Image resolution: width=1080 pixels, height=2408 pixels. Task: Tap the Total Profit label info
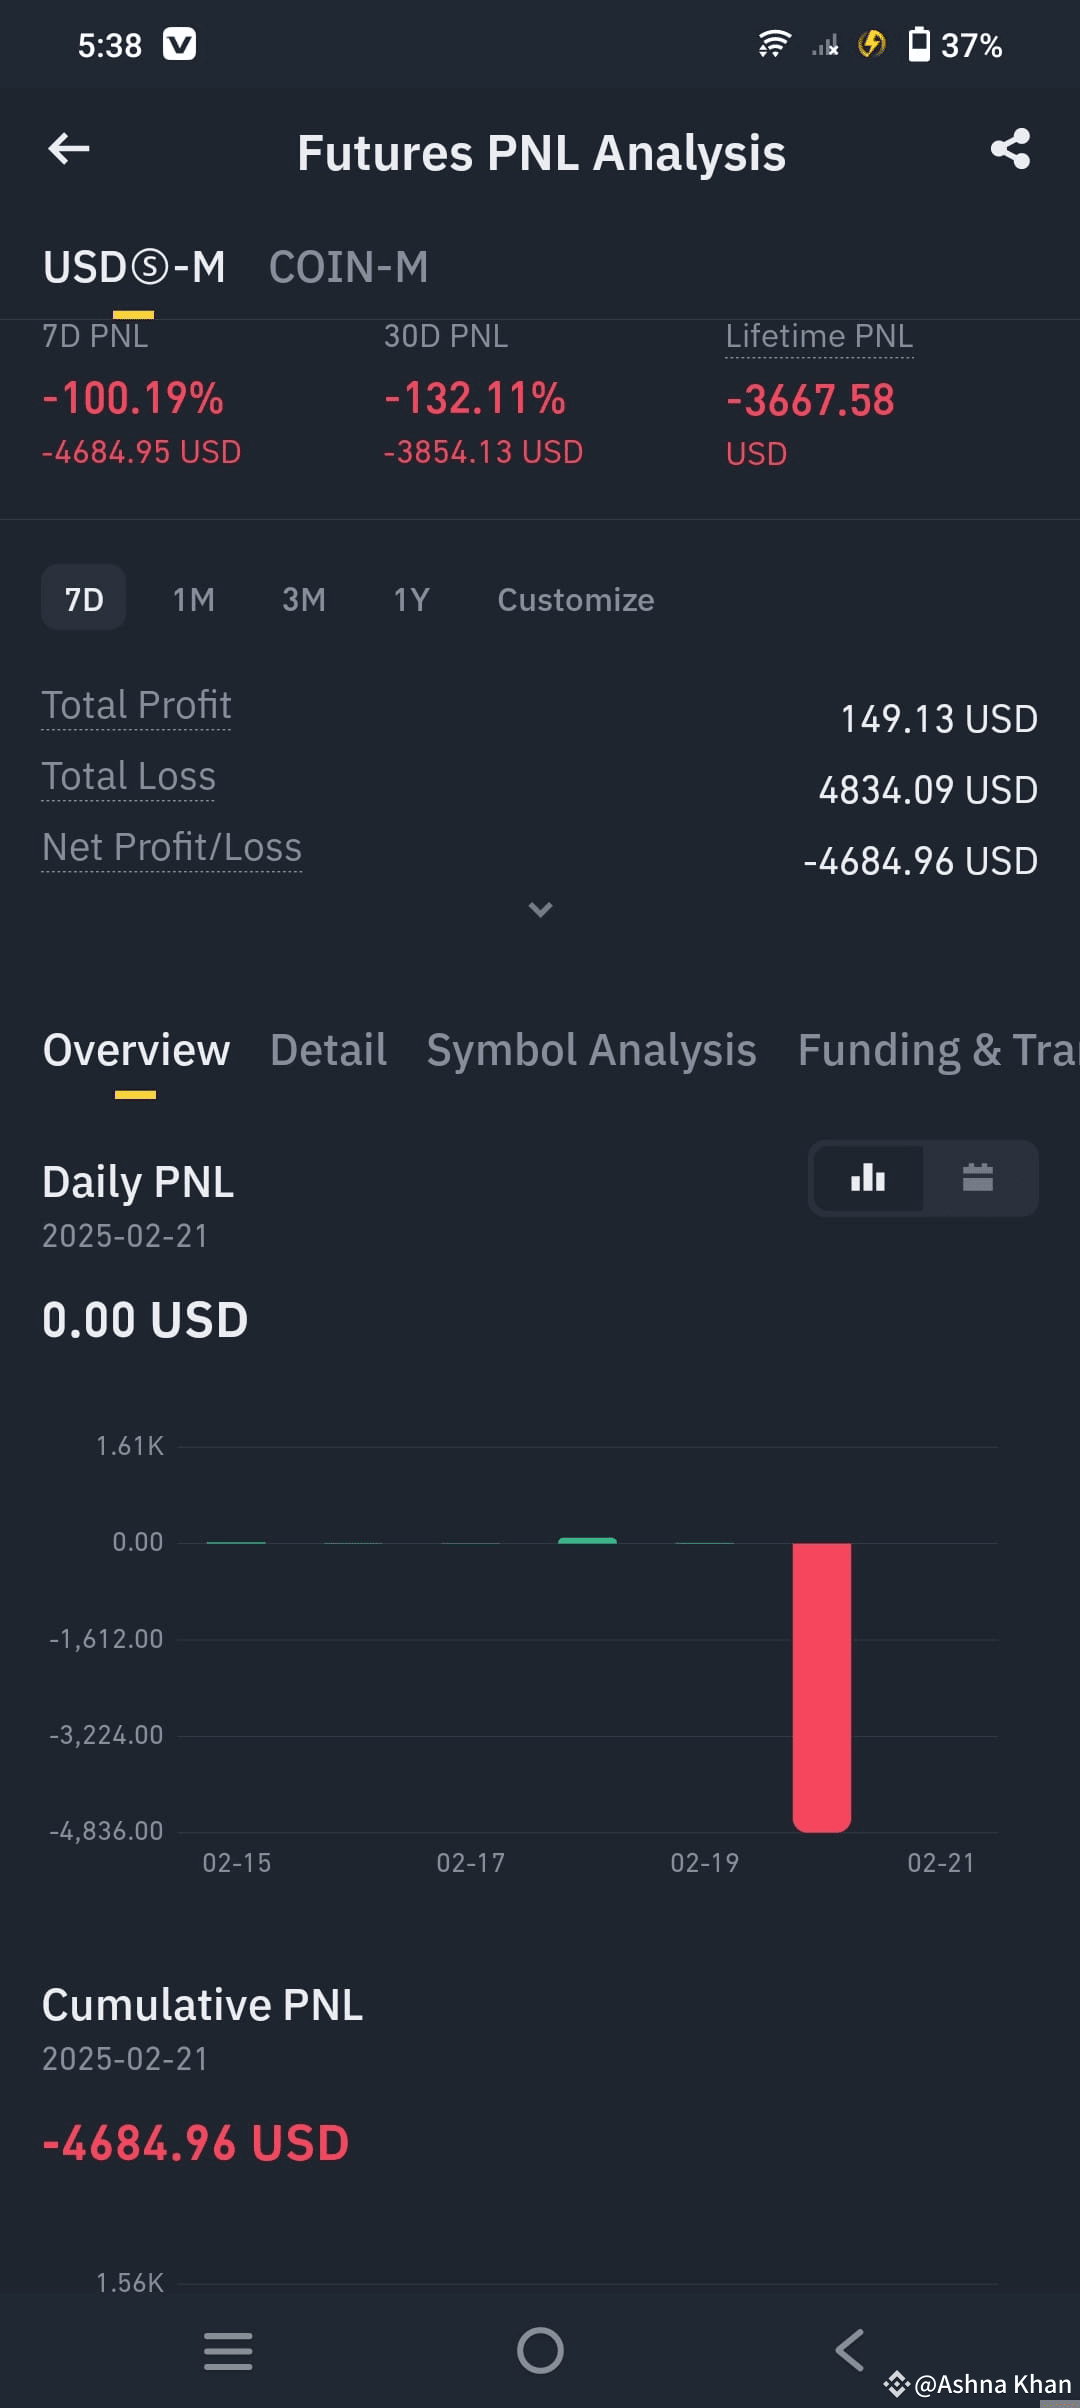tap(136, 705)
